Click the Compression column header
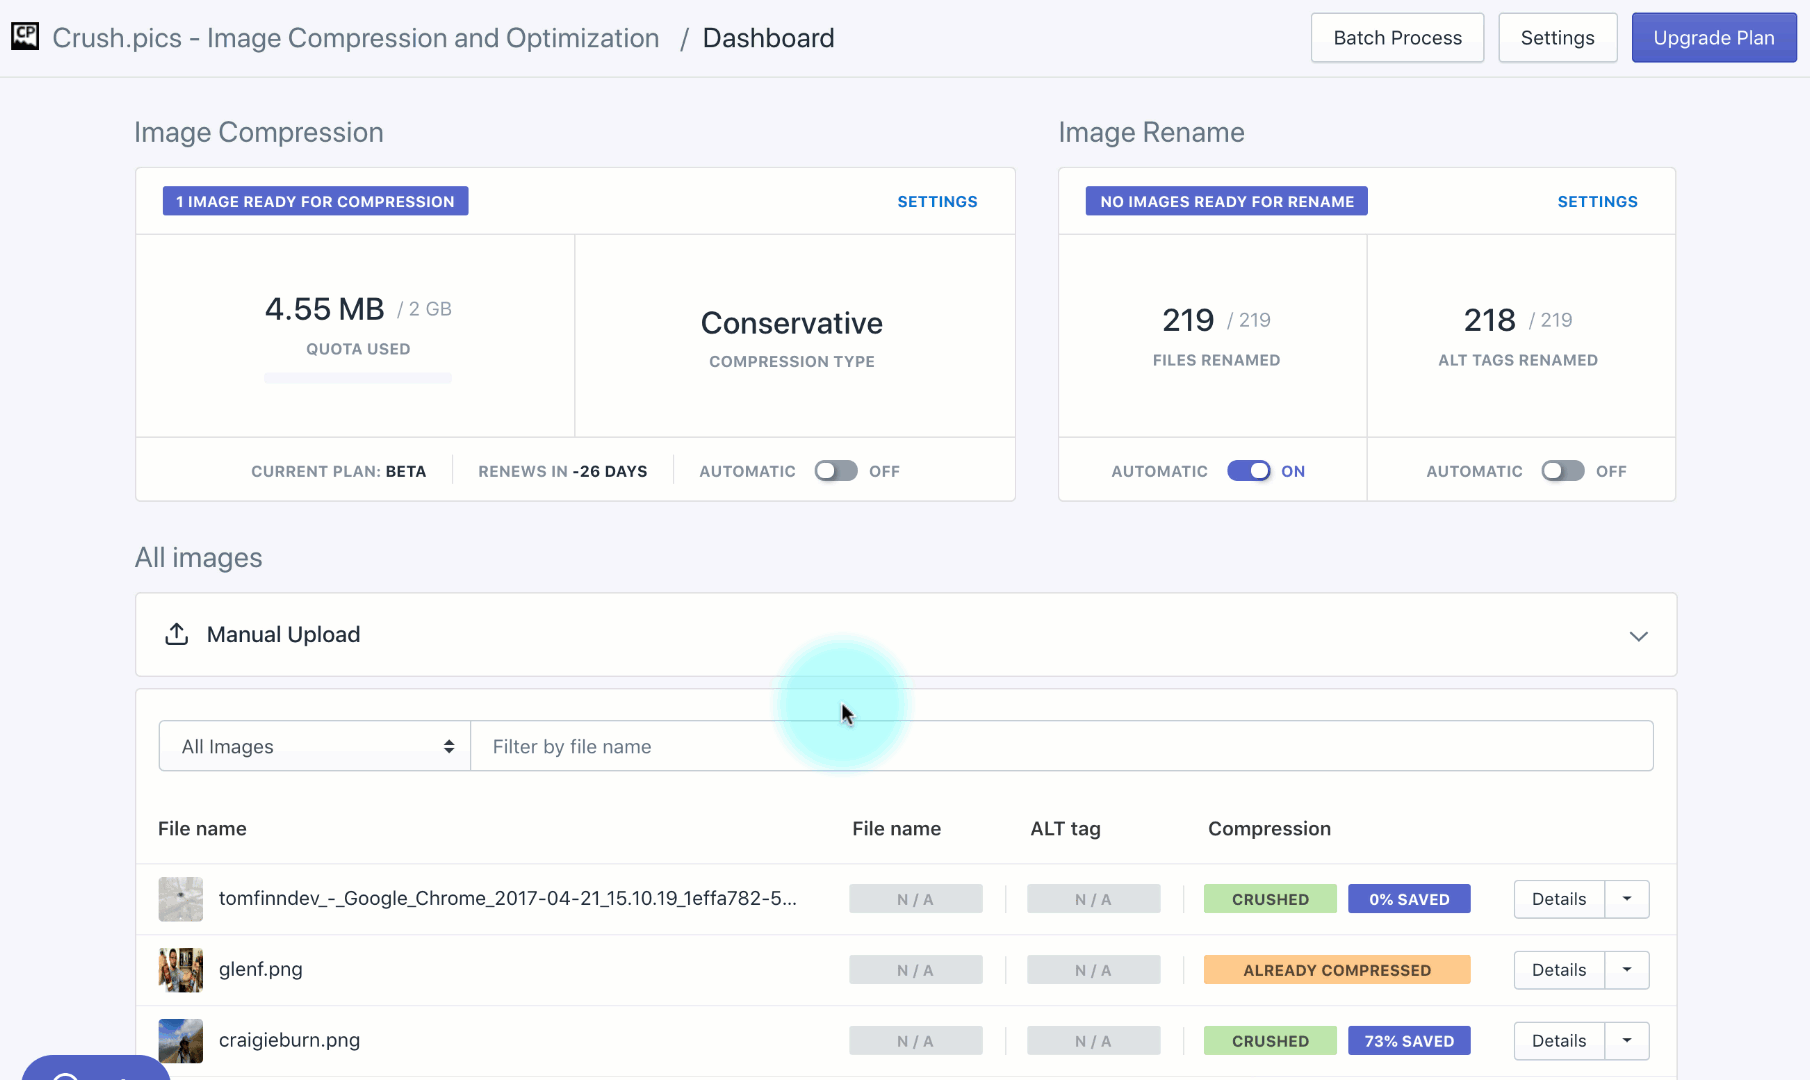This screenshot has width=1810, height=1080. (1269, 828)
